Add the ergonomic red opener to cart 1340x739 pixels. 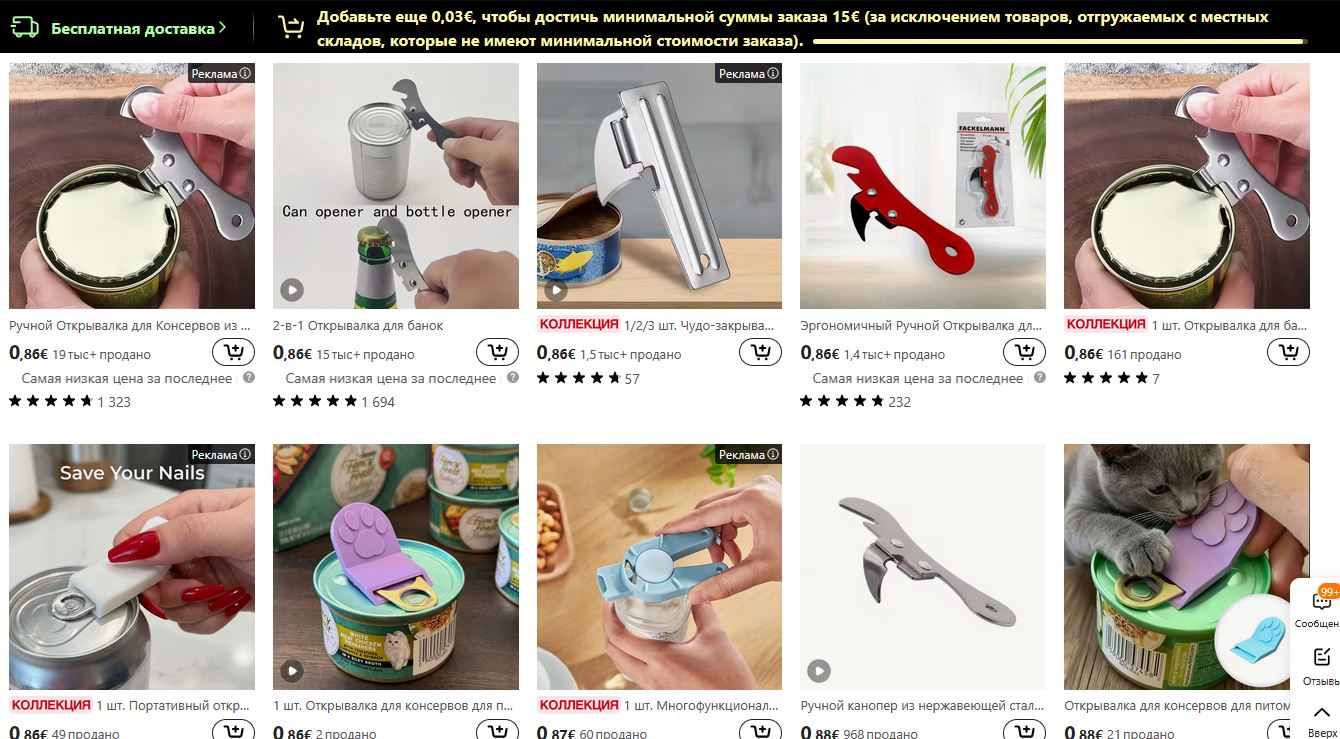point(1024,352)
